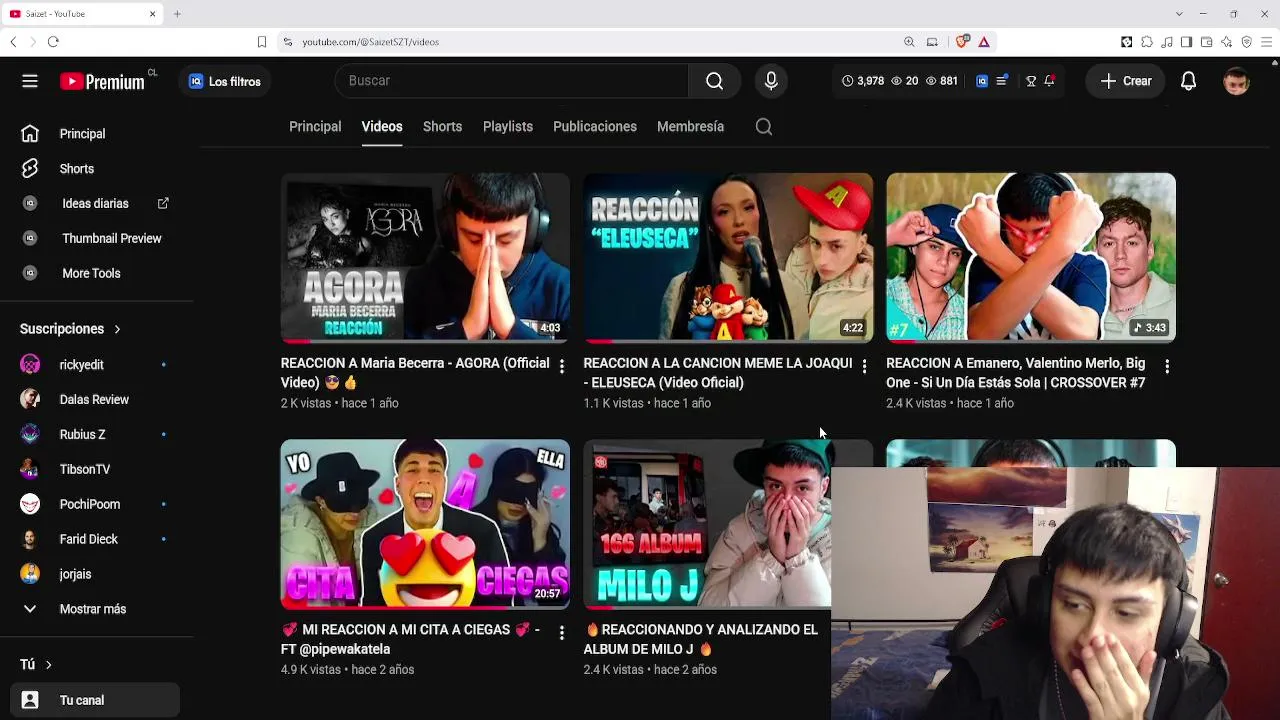Click the Los filtros button
This screenshot has height=720, width=1280.
tap(225, 82)
